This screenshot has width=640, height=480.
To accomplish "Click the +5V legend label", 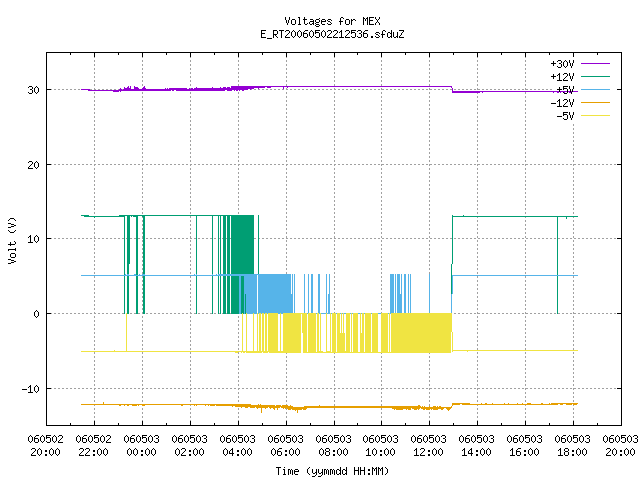I will click(565, 90).
